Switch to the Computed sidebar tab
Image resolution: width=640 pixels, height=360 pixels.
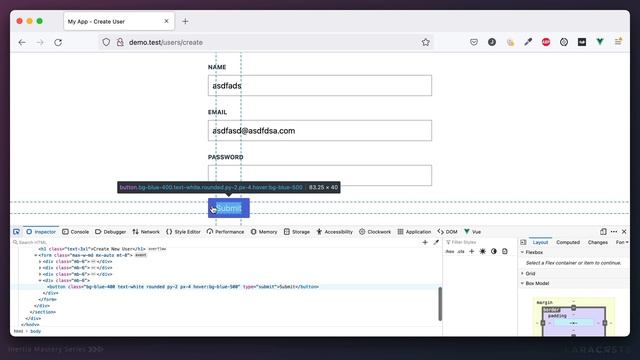(568, 242)
